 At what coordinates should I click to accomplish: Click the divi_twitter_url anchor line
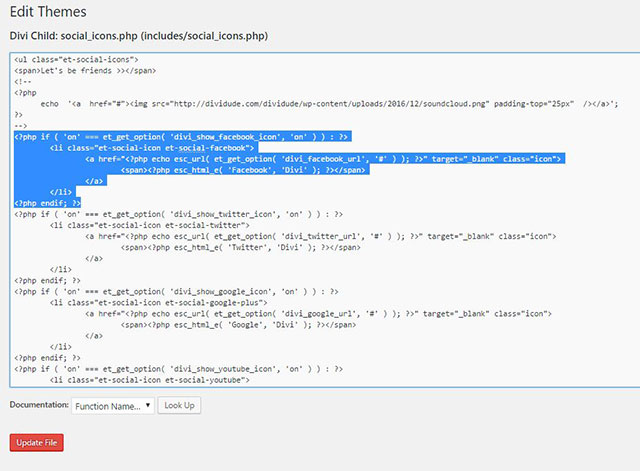tap(320, 236)
